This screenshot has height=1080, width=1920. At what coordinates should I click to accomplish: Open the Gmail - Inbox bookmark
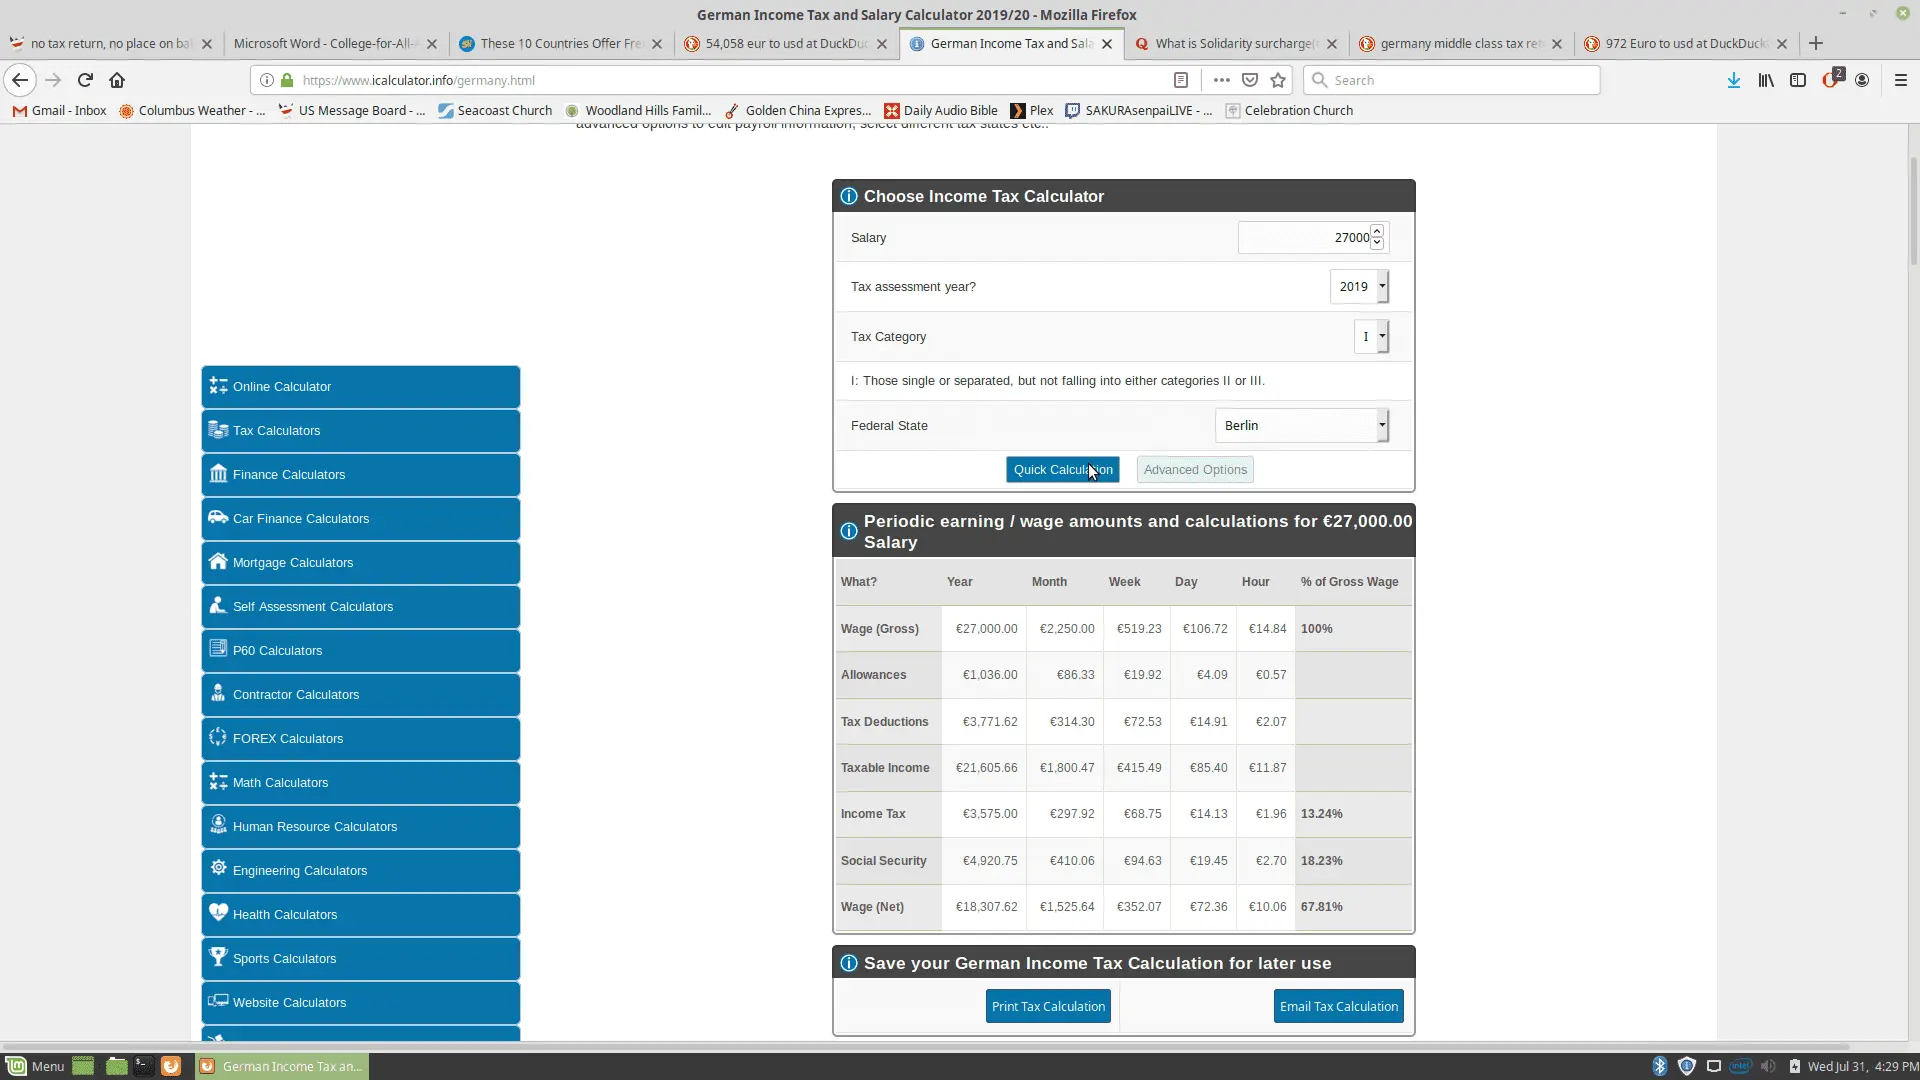[59, 110]
